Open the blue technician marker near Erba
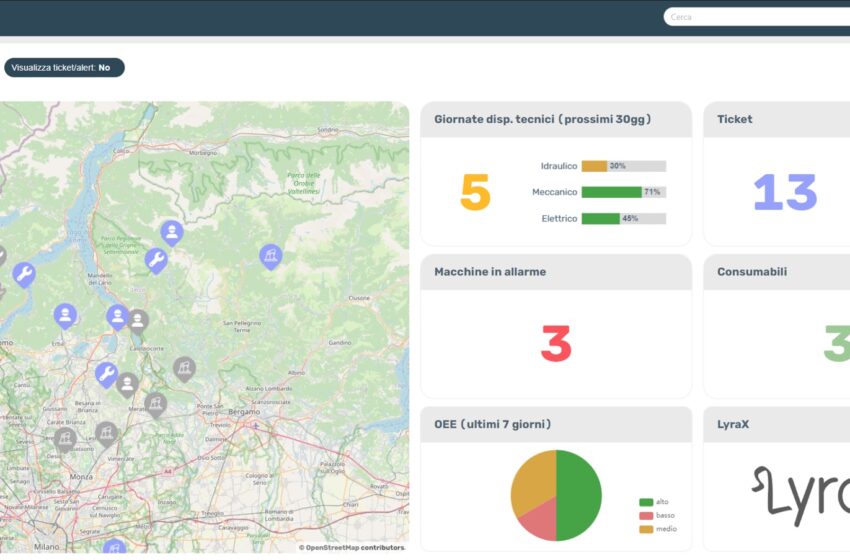This screenshot has width=850, height=560. pos(65,315)
